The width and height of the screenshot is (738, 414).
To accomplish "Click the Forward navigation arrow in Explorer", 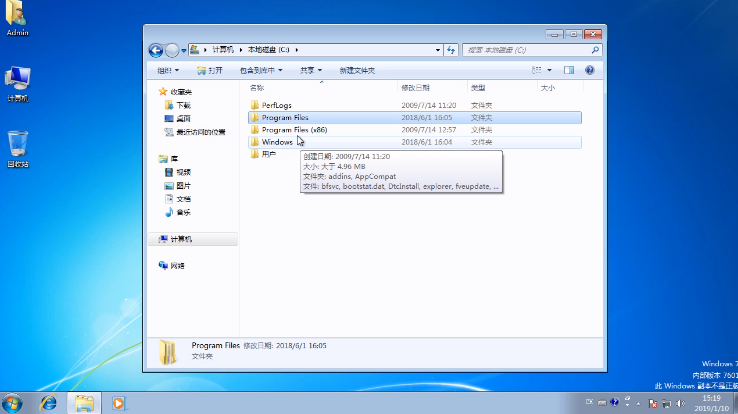I will click(x=171, y=50).
